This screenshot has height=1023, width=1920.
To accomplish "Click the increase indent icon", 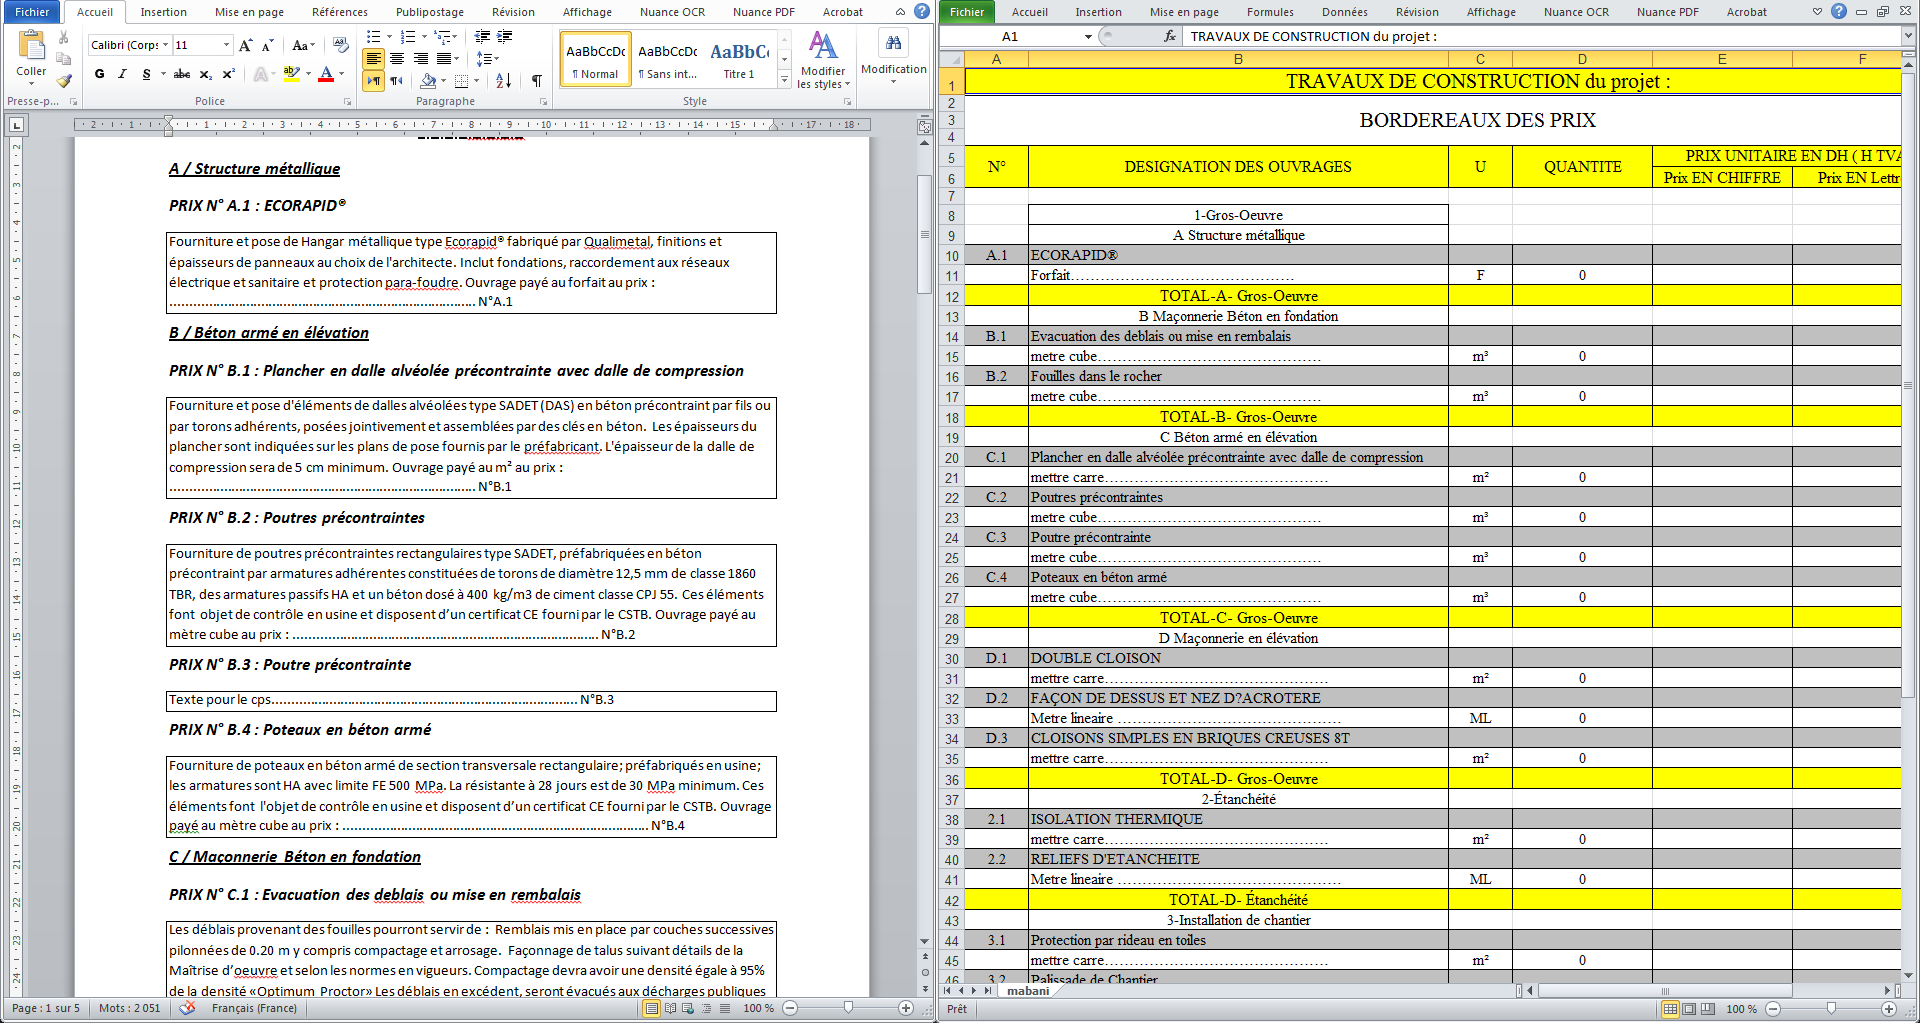I will coord(505,36).
